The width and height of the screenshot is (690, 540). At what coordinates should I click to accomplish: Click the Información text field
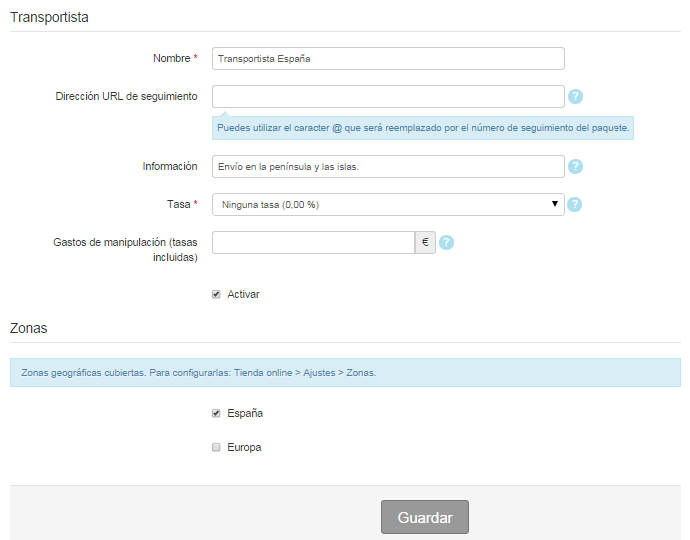click(x=388, y=166)
